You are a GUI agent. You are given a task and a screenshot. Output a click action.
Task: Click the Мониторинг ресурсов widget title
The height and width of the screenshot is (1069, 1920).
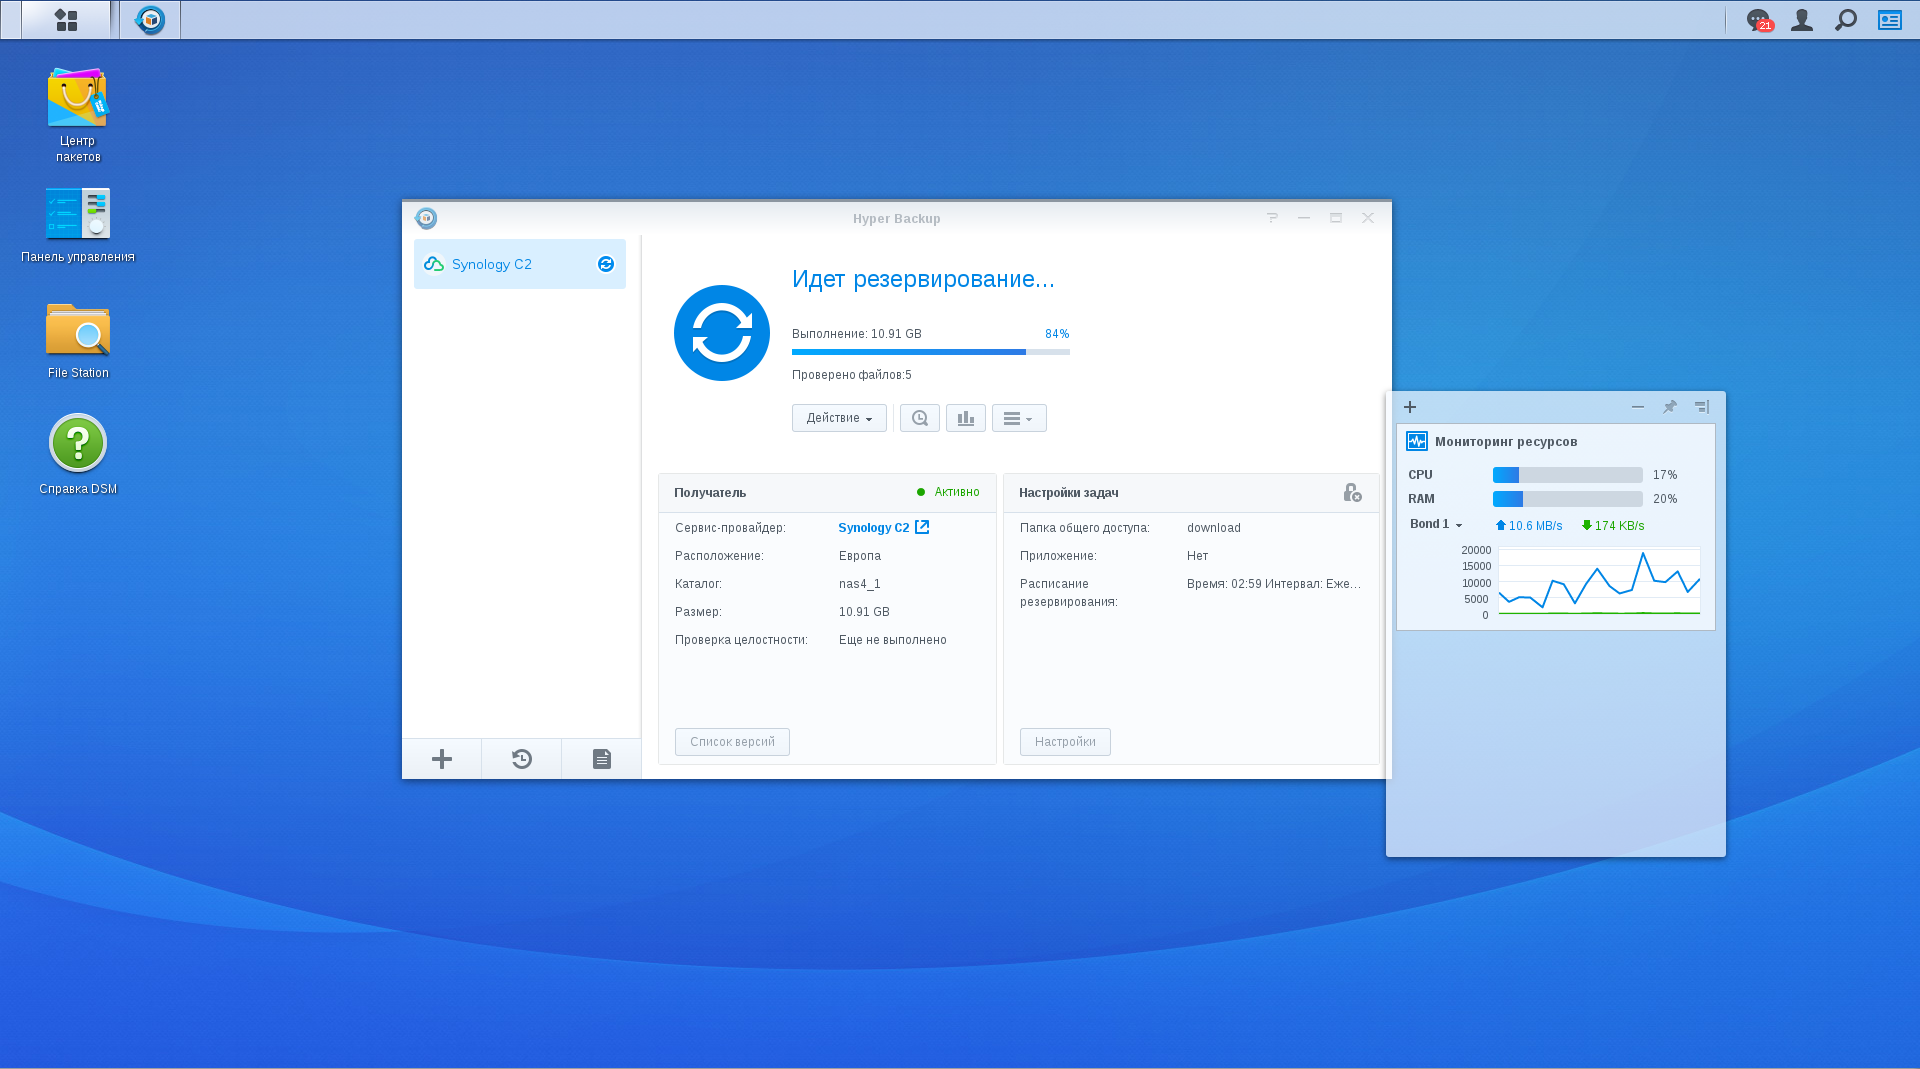[x=1506, y=442]
